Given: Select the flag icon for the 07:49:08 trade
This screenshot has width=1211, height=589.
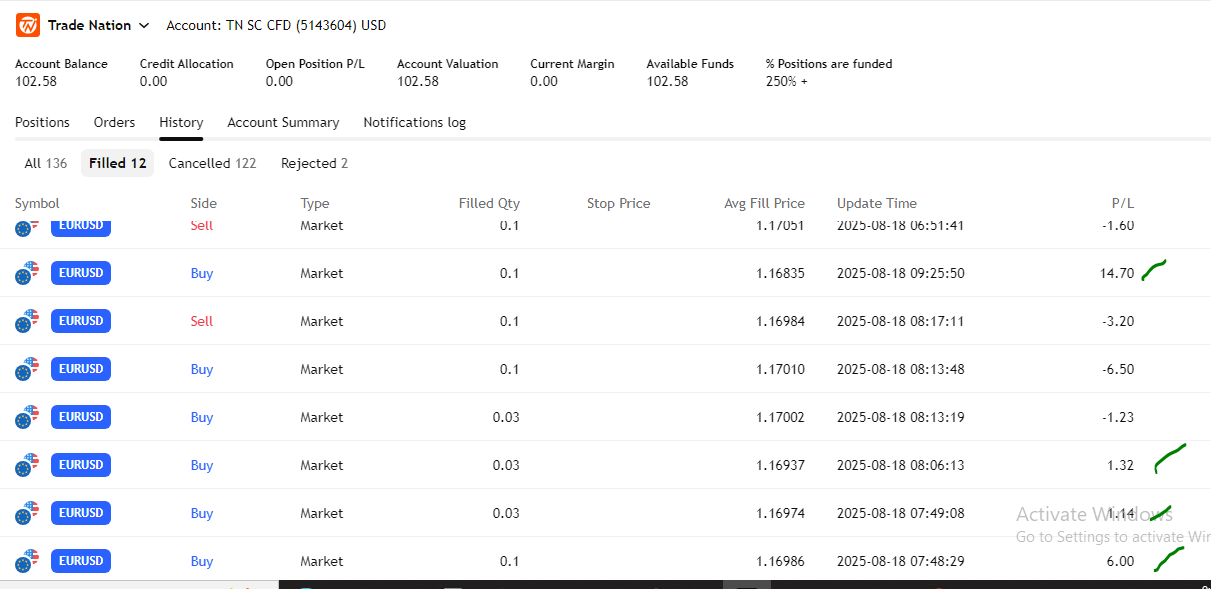Looking at the screenshot, I should point(26,513).
